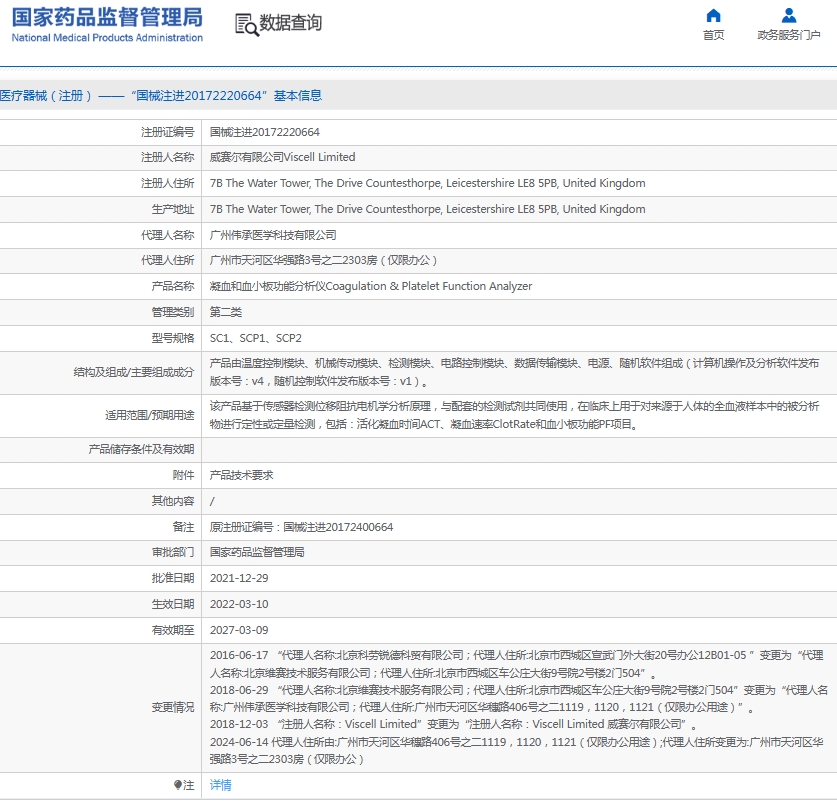Click model value SC1、SCP1、SCP2
The width and height of the screenshot is (837, 803).
click(x=256, y=338)
